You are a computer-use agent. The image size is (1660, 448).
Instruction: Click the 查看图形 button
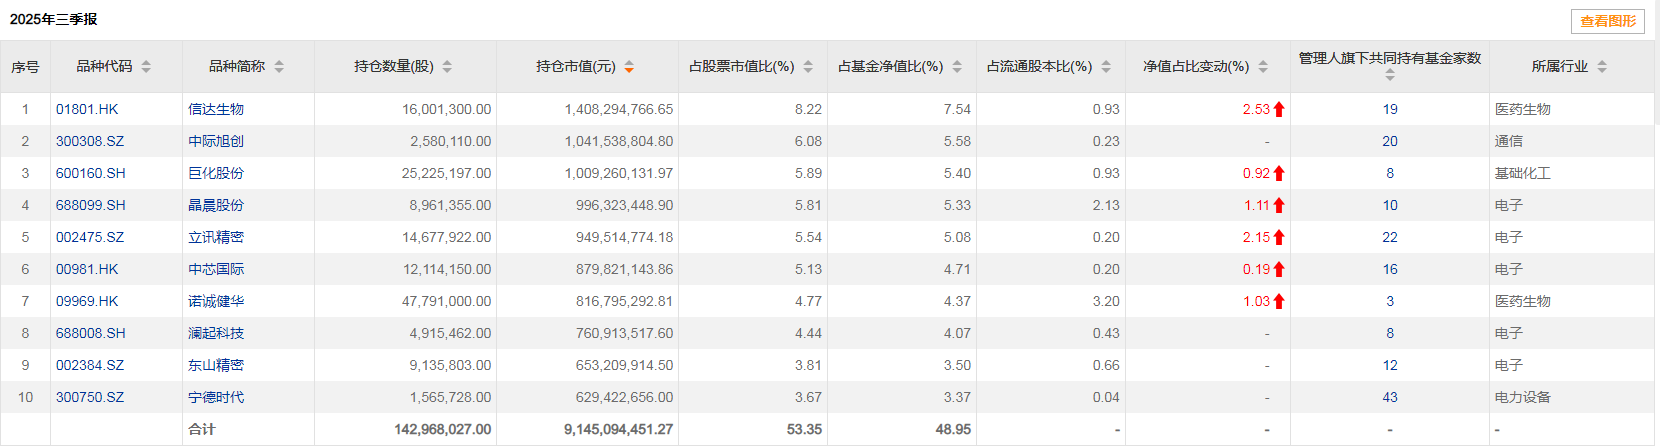(1608, 21)
